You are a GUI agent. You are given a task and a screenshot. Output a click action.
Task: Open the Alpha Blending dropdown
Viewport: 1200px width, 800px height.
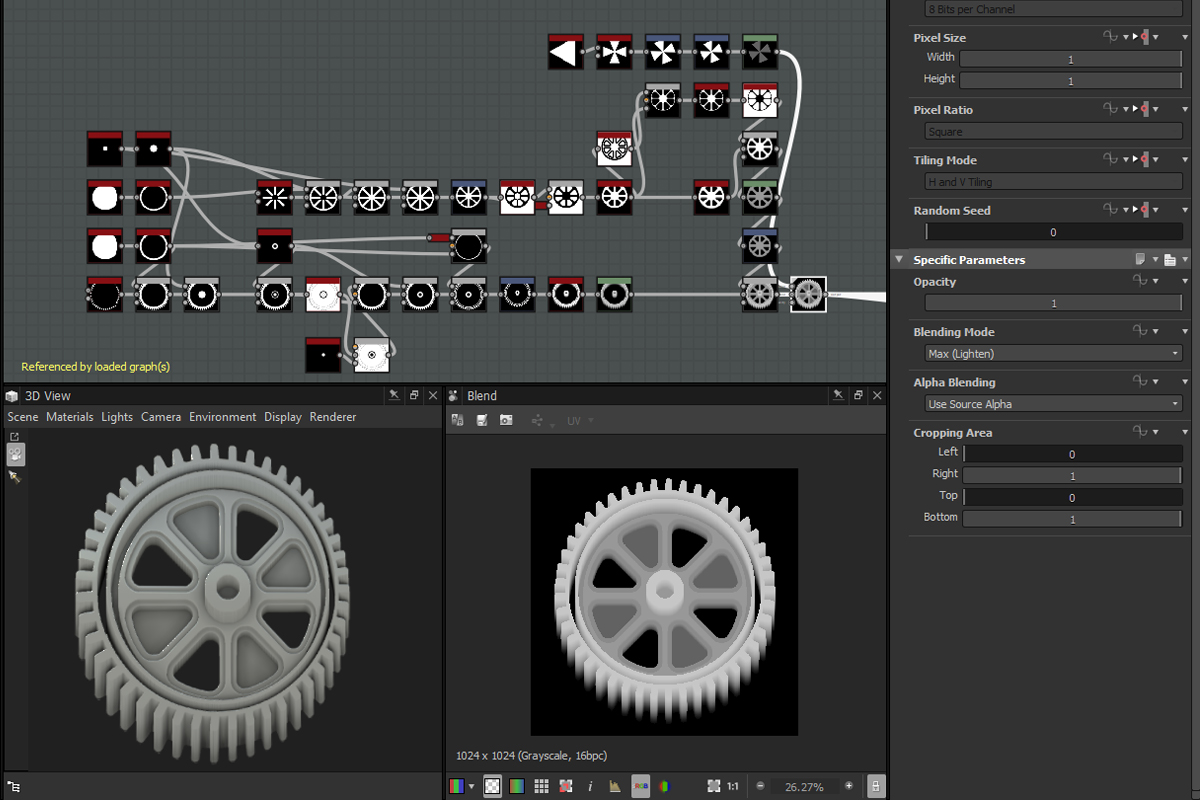pyautogui.click(x=1054, y=404)
